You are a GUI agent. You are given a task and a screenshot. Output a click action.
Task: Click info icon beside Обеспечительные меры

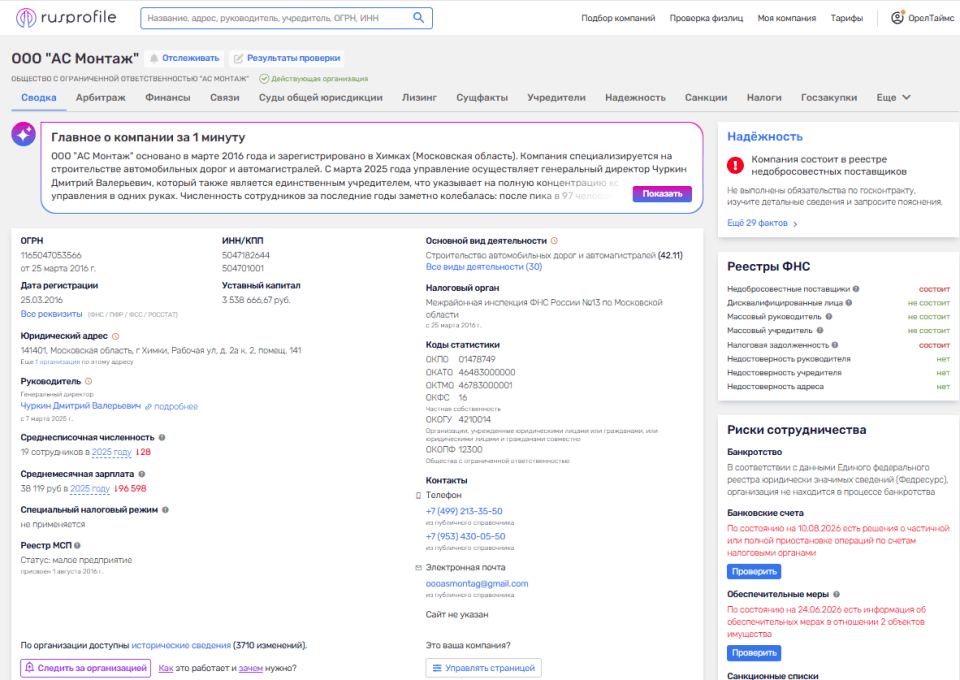click(x=836, y=594)
